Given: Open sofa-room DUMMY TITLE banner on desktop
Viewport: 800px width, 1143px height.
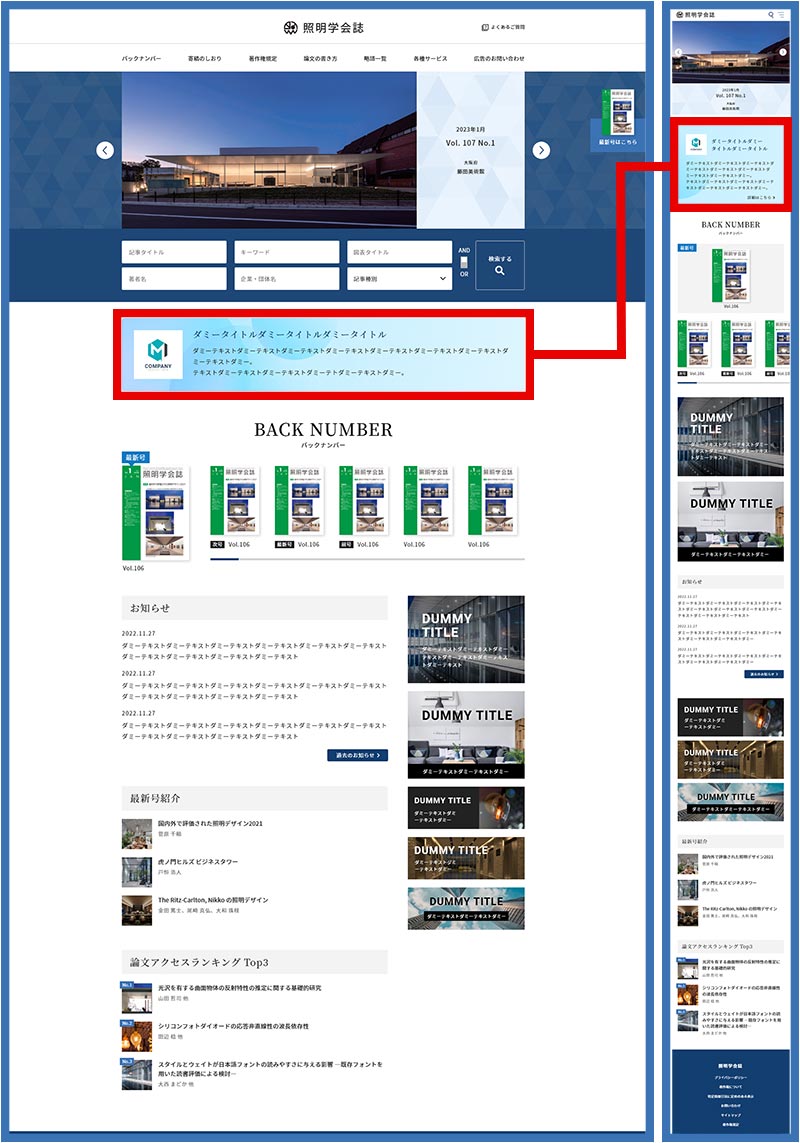Looking at the screenshot, I should click(466, 735).
